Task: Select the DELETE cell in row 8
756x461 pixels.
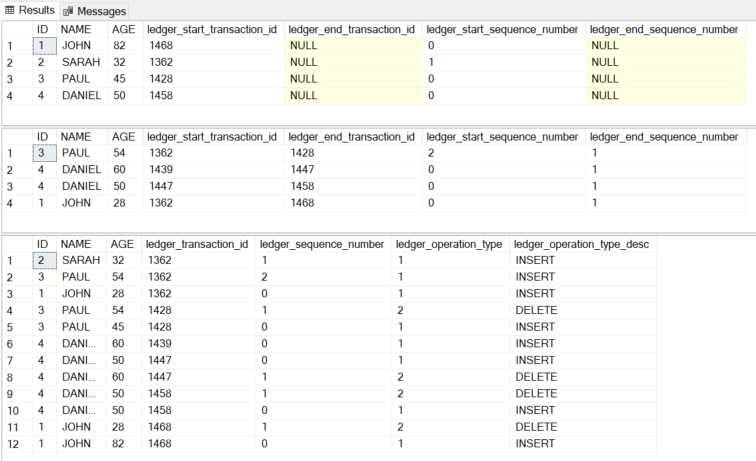Action: [x=583, y=377]
